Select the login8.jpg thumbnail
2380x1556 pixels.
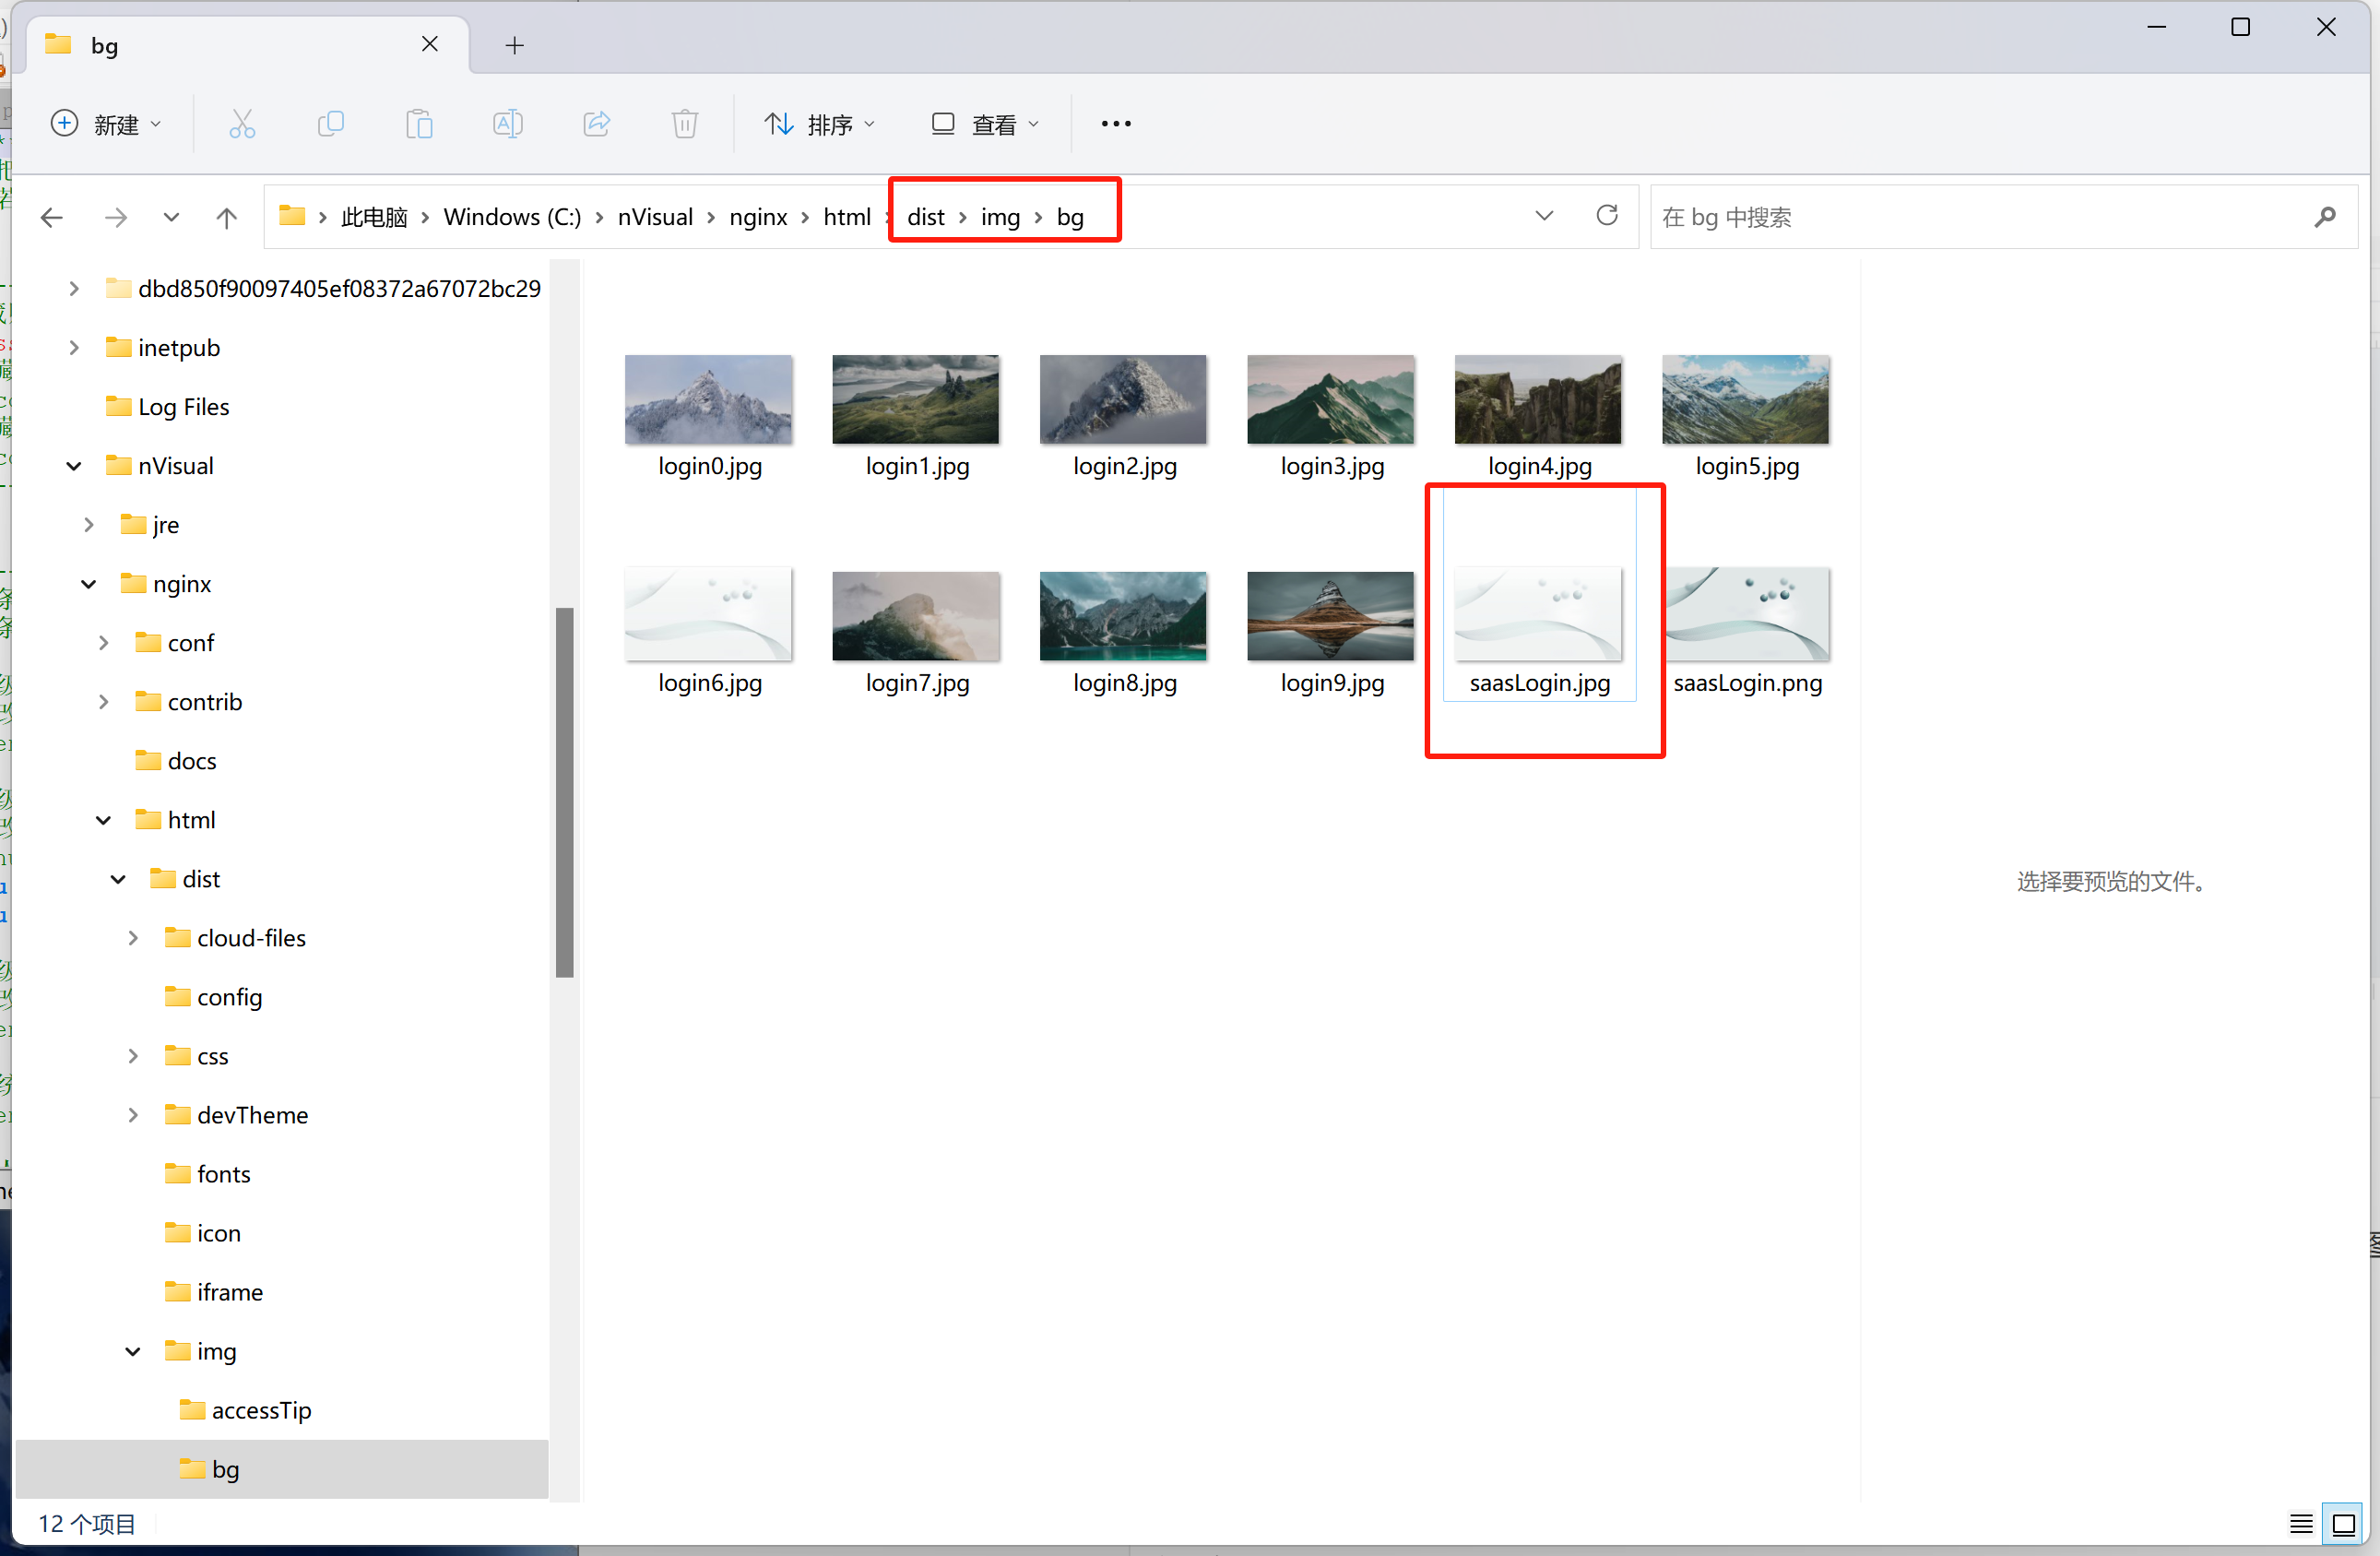click(1123, 617)
